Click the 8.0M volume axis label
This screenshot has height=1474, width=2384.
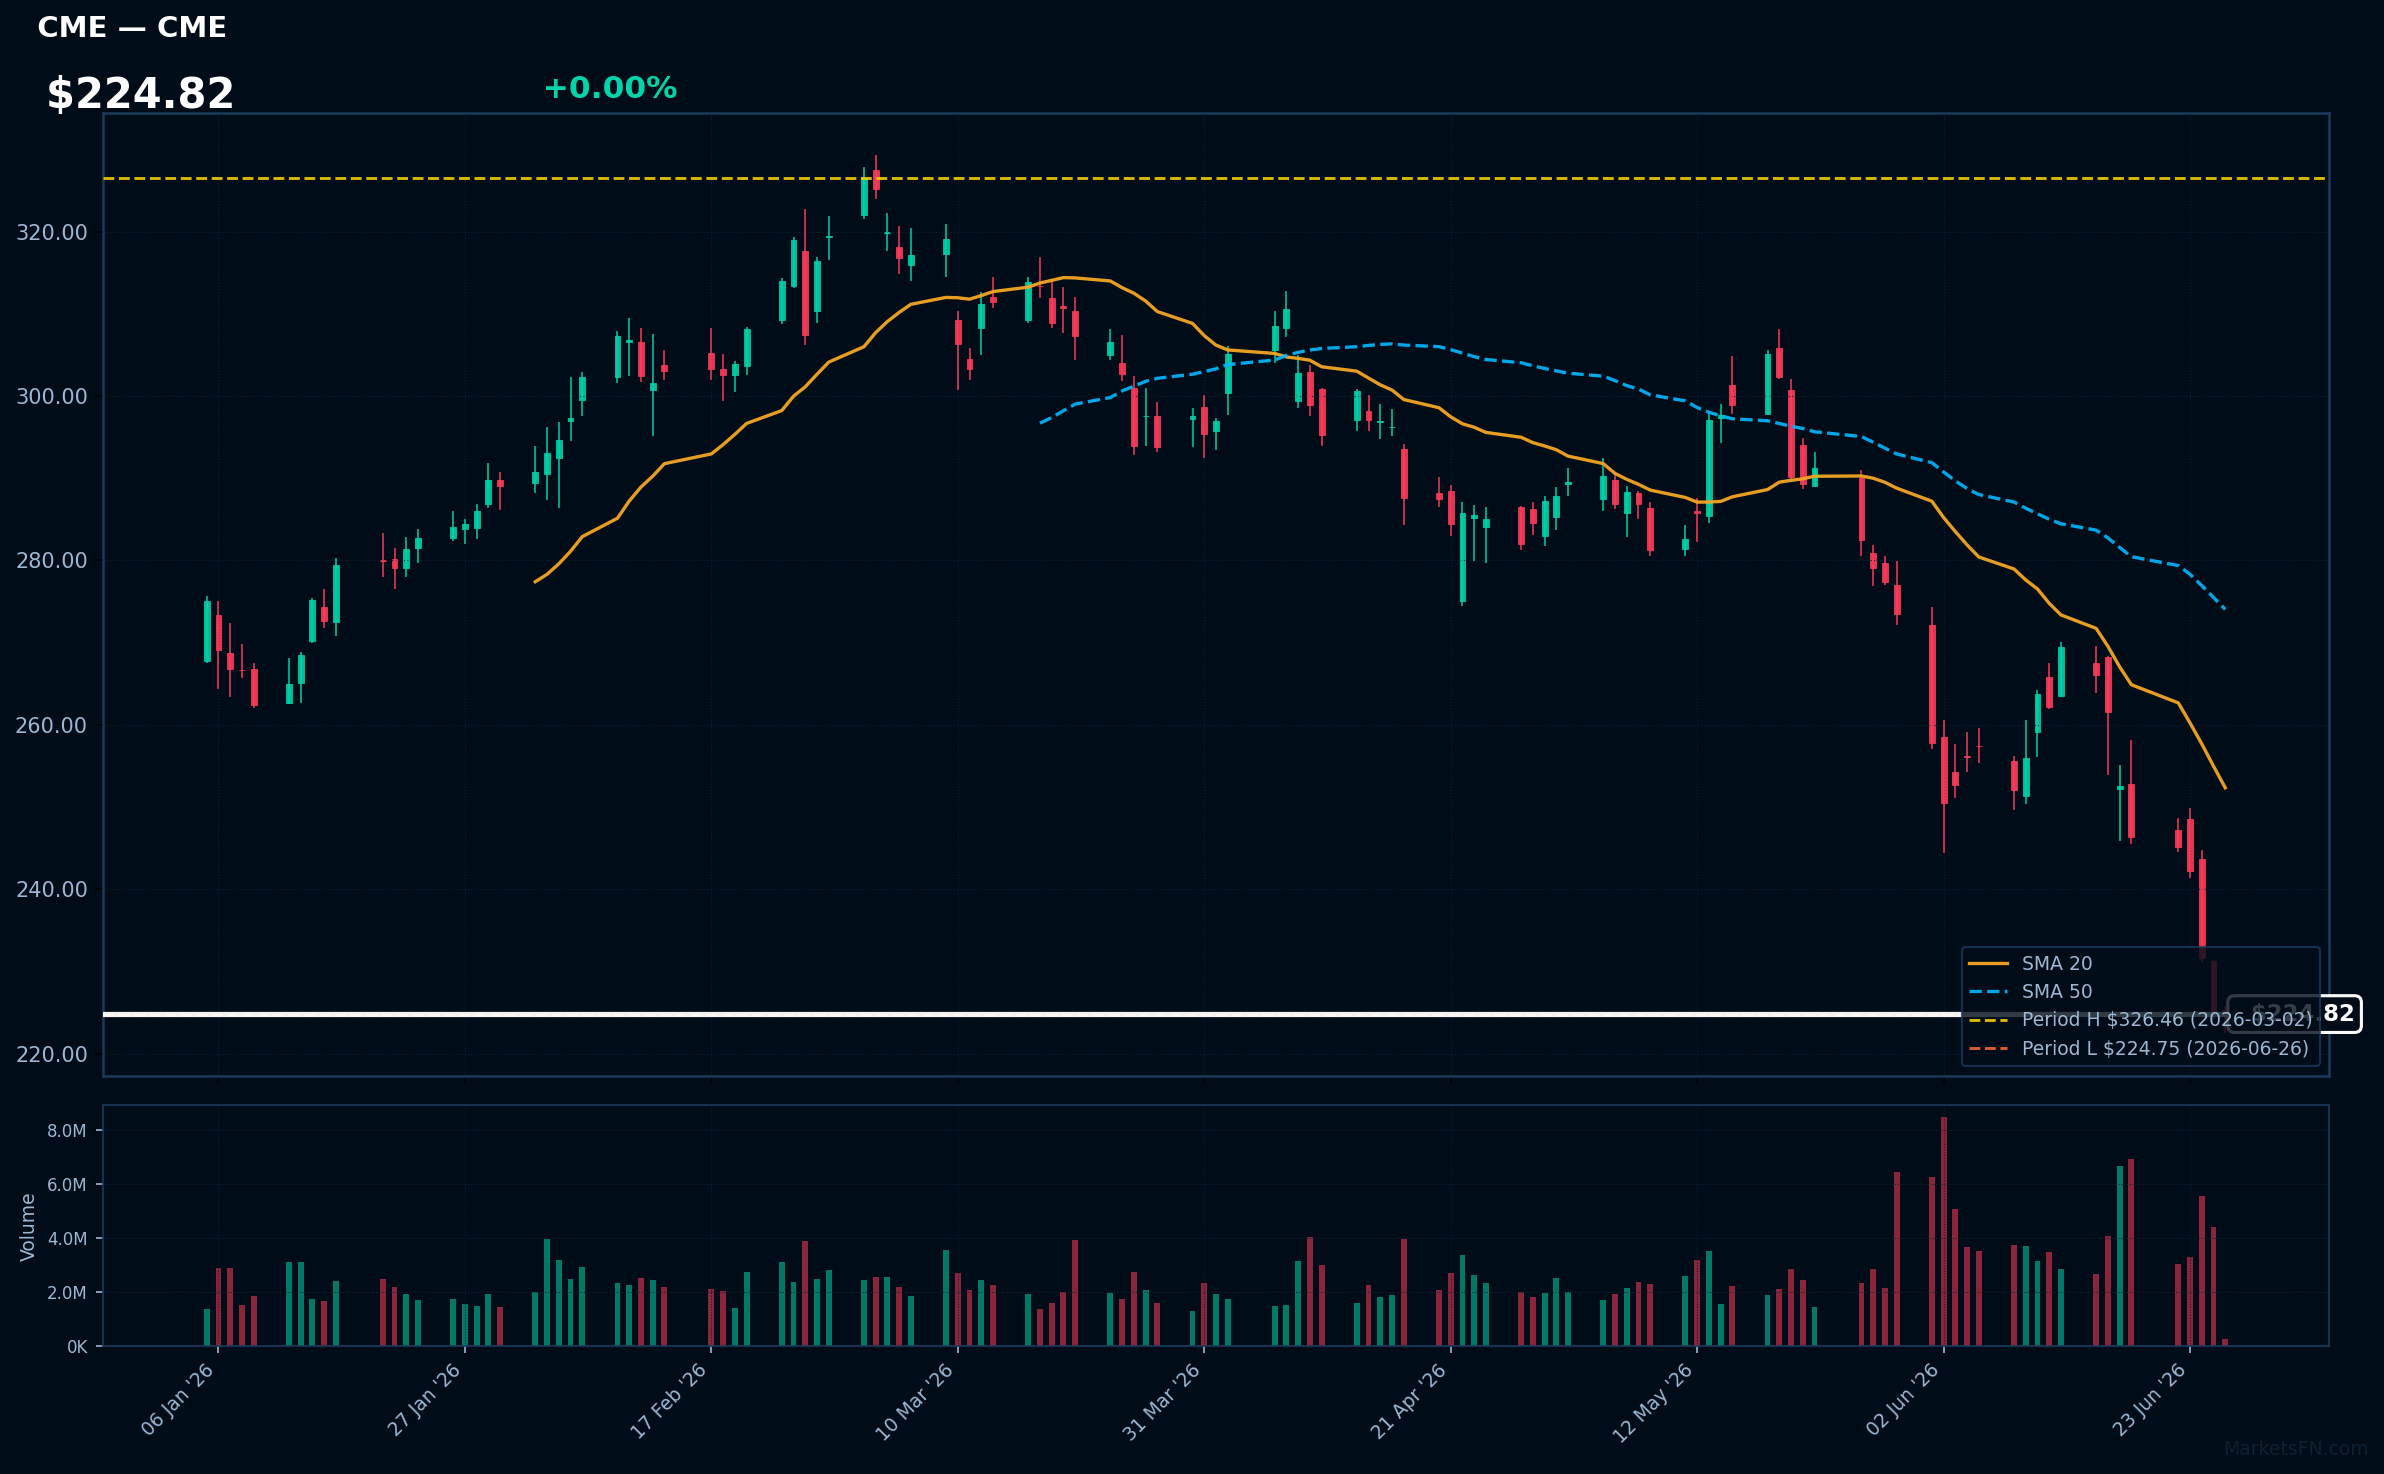pyautogui.click(x=67, y=1131)
